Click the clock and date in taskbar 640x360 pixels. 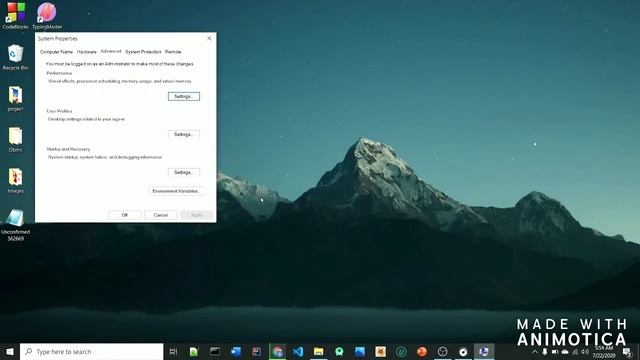[x=604, y=352]
